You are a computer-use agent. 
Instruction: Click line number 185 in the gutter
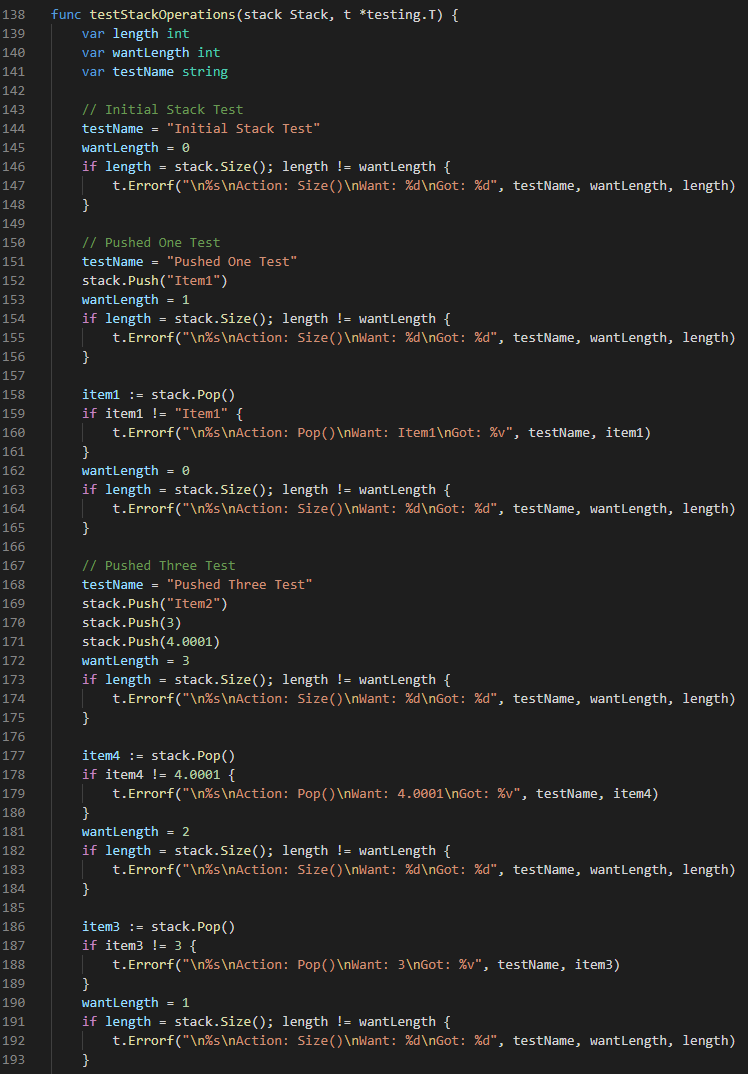point(14,908)
